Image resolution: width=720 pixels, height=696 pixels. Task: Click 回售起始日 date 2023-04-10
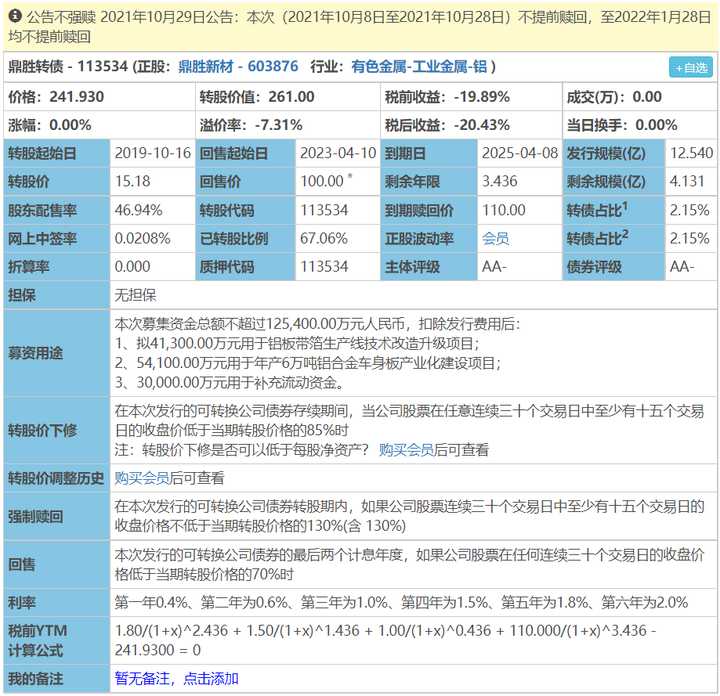pos(338,153)
